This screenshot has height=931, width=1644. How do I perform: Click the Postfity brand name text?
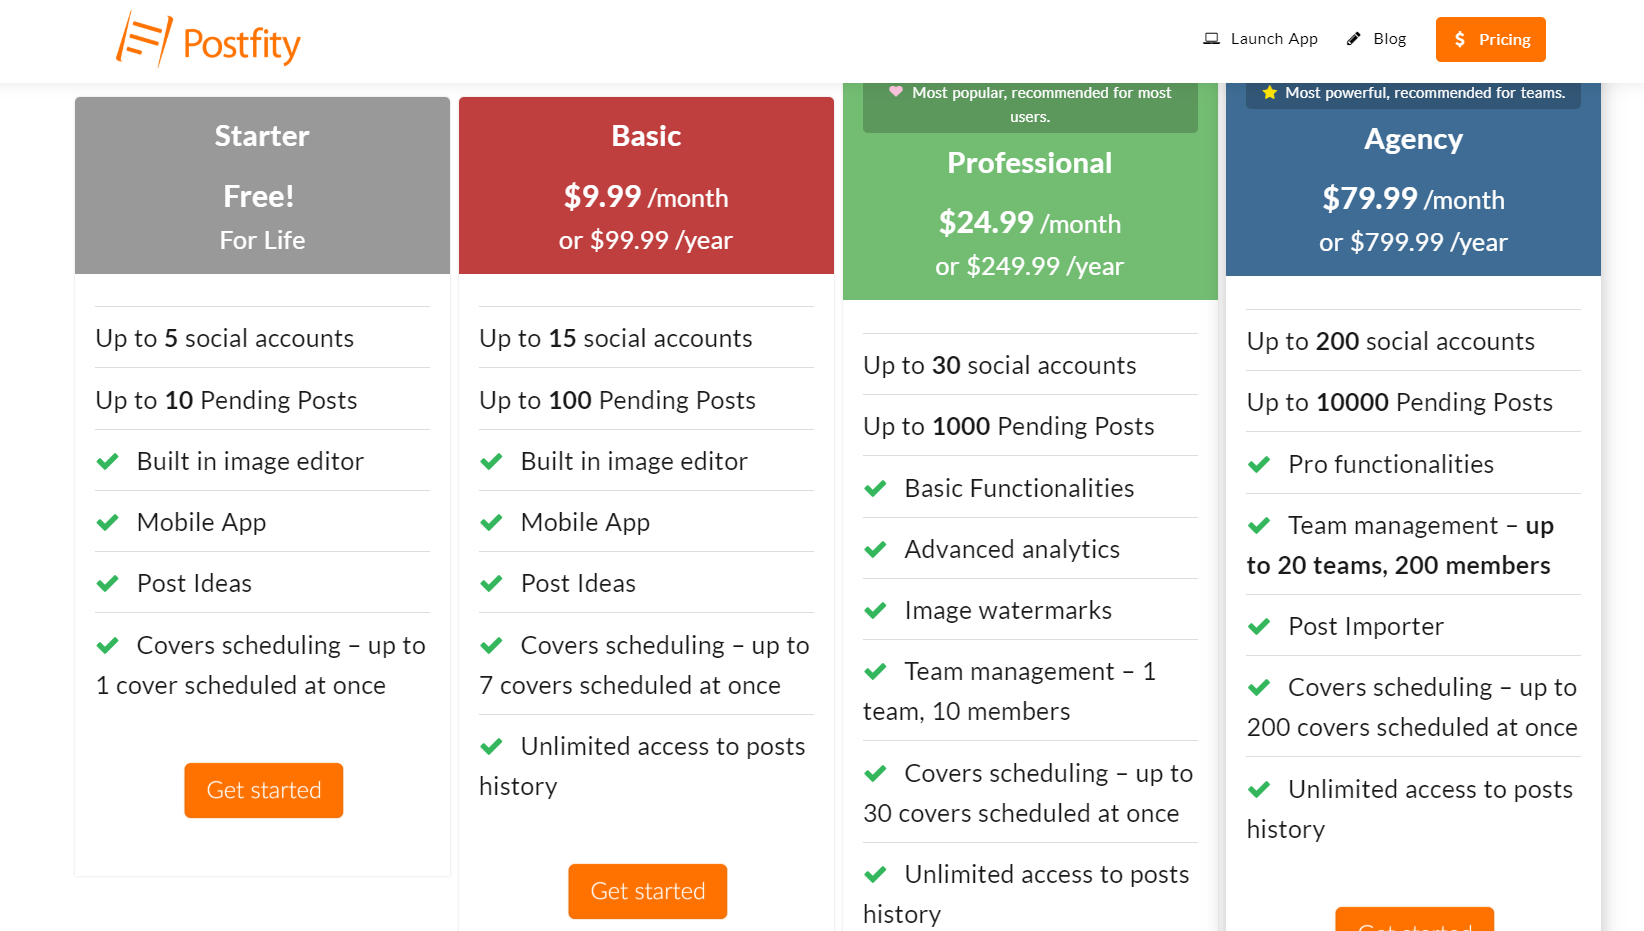(x=241, y=44)
